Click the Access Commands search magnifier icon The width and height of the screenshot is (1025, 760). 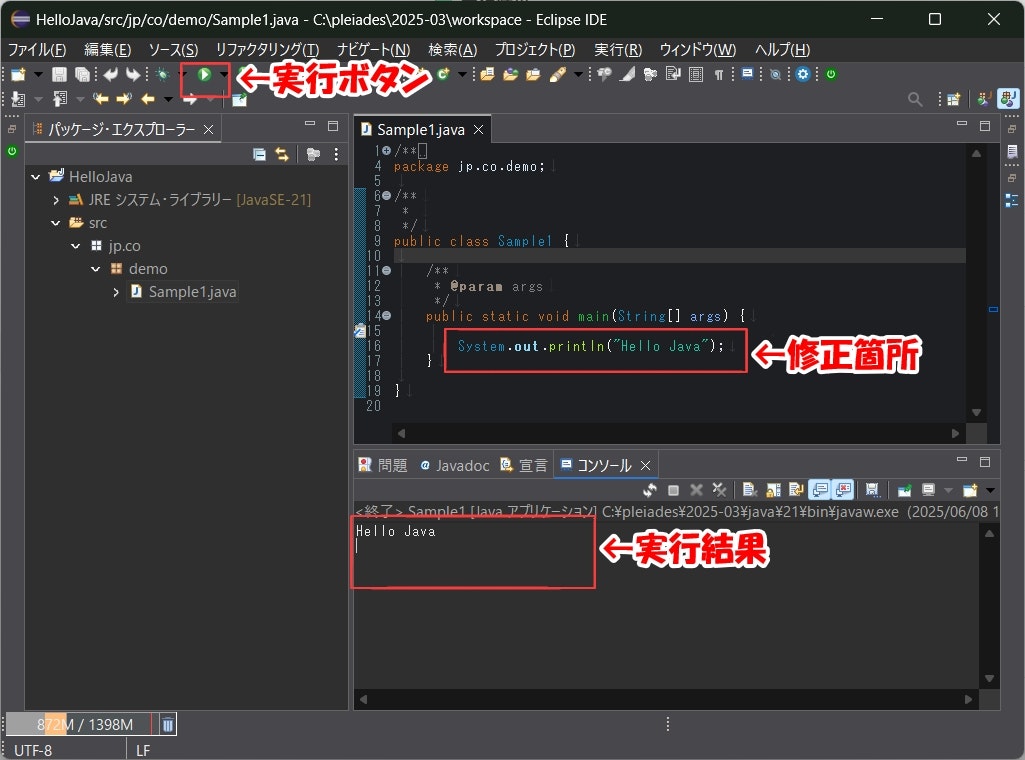click(x=915, y=99)
